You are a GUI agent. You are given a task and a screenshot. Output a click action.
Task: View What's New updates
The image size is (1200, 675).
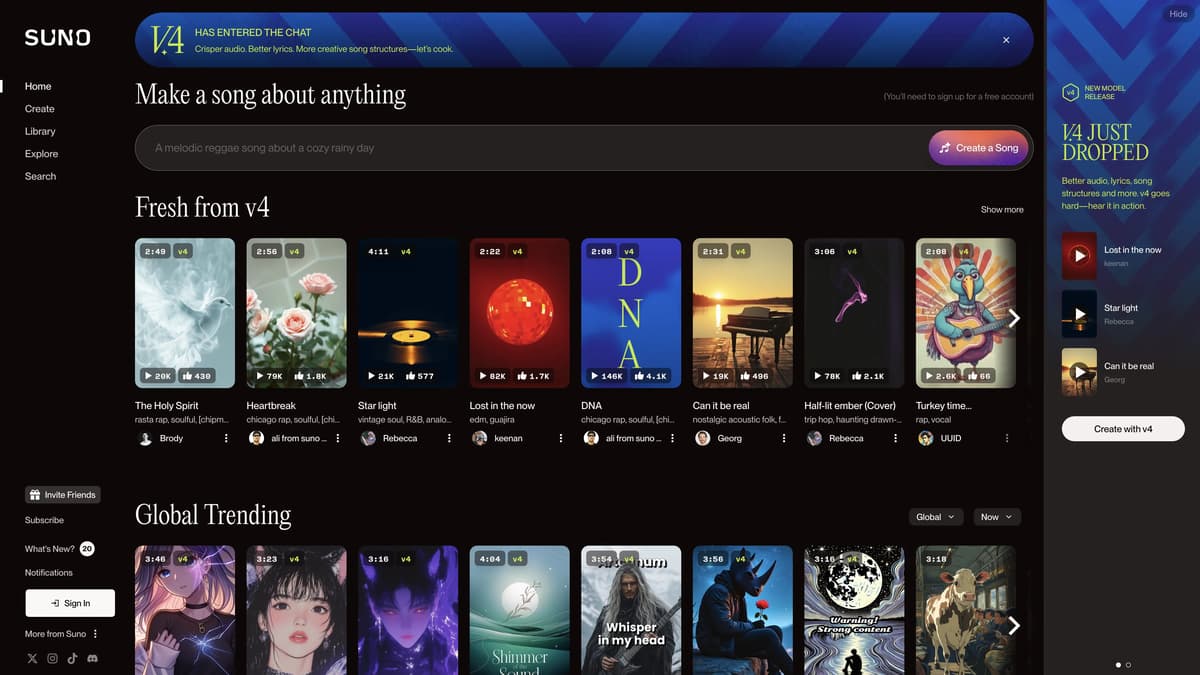(60, 549)
